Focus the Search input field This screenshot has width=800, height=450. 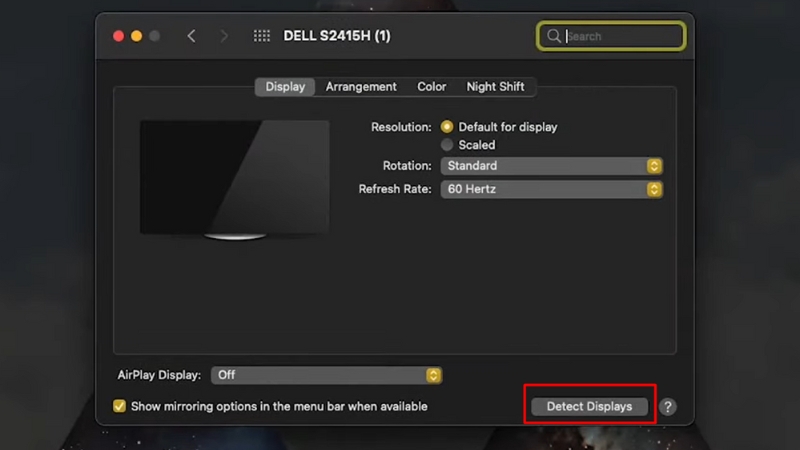point(611,36)
